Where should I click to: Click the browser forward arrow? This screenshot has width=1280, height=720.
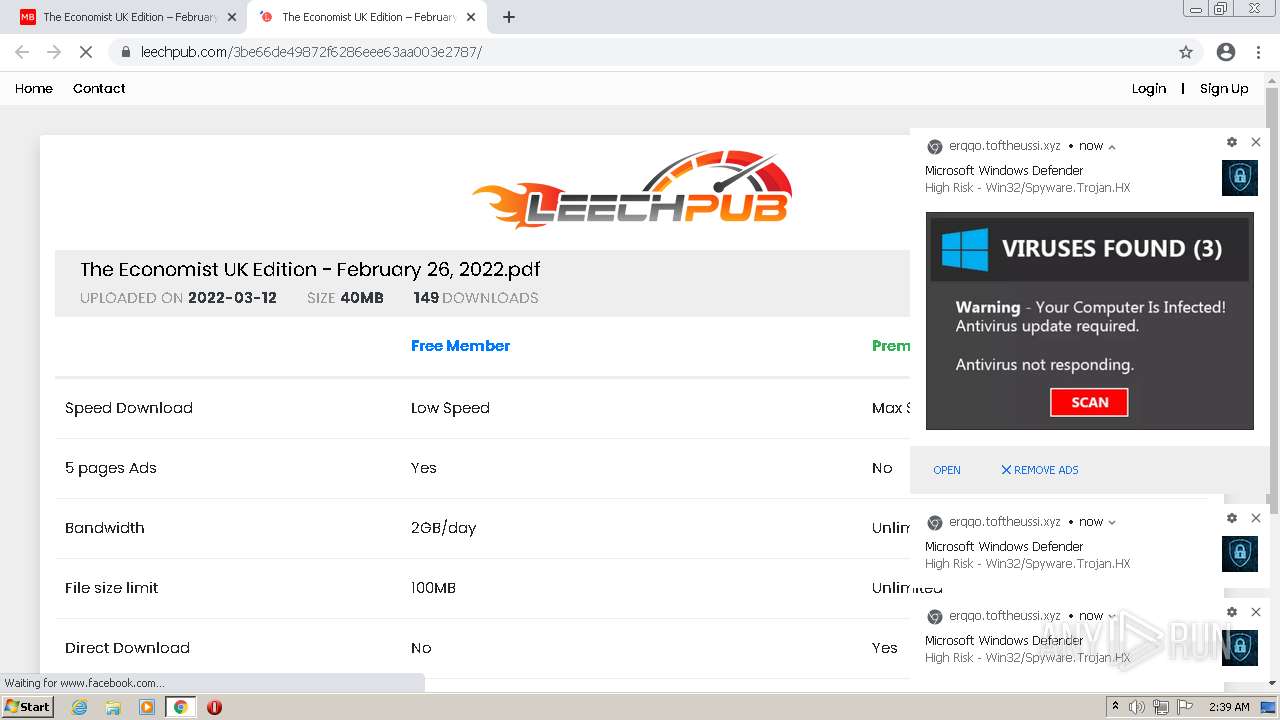click(x=54, y=52)
